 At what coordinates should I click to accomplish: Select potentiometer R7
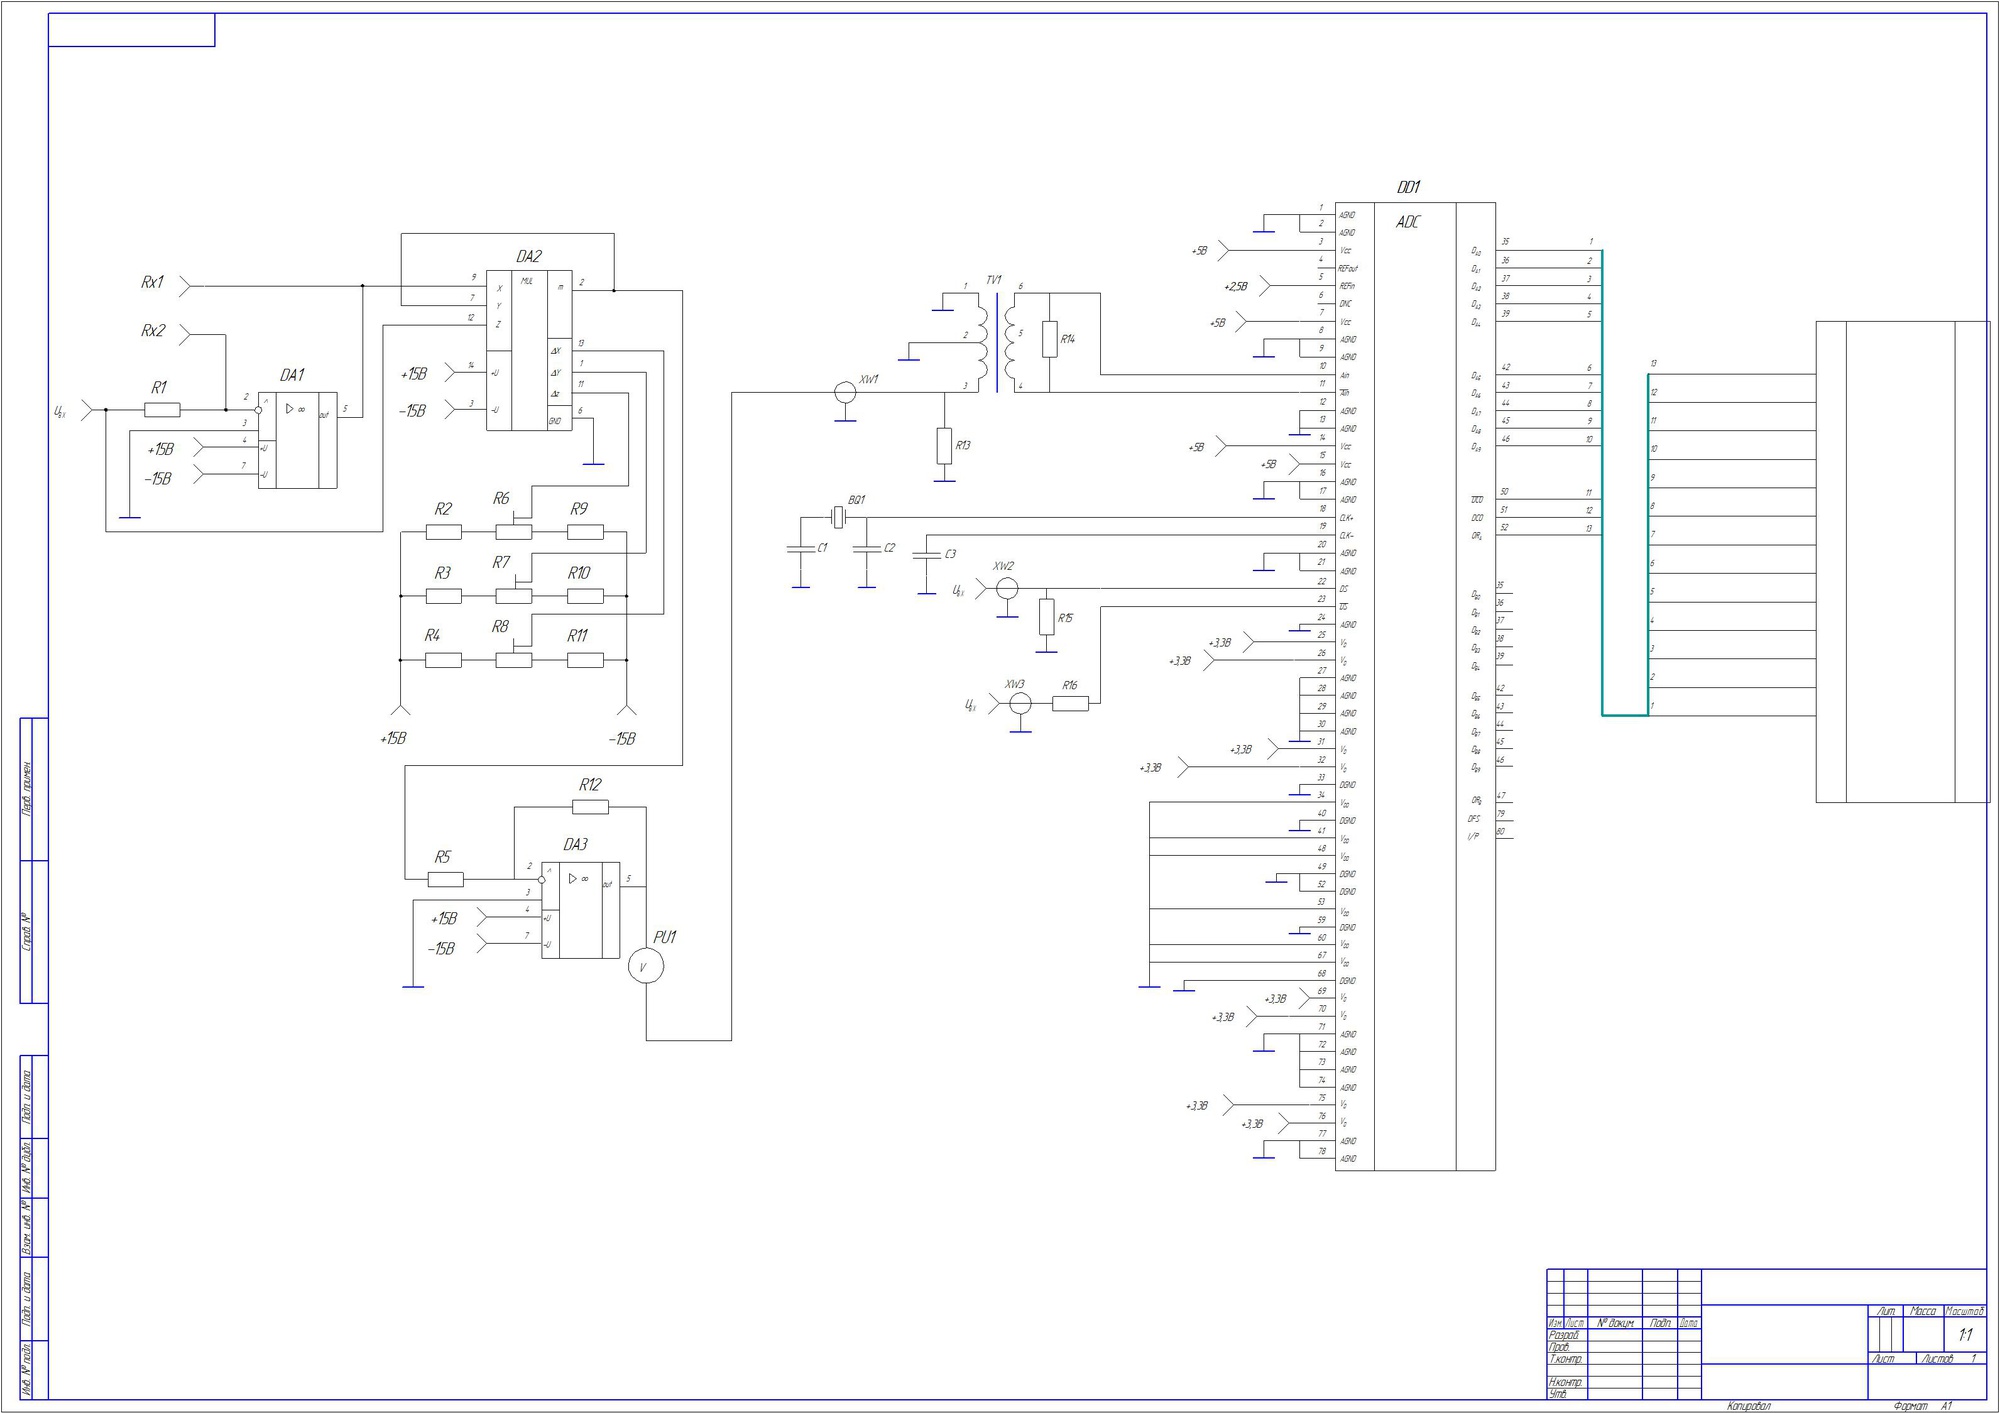[x=513, y=596]
